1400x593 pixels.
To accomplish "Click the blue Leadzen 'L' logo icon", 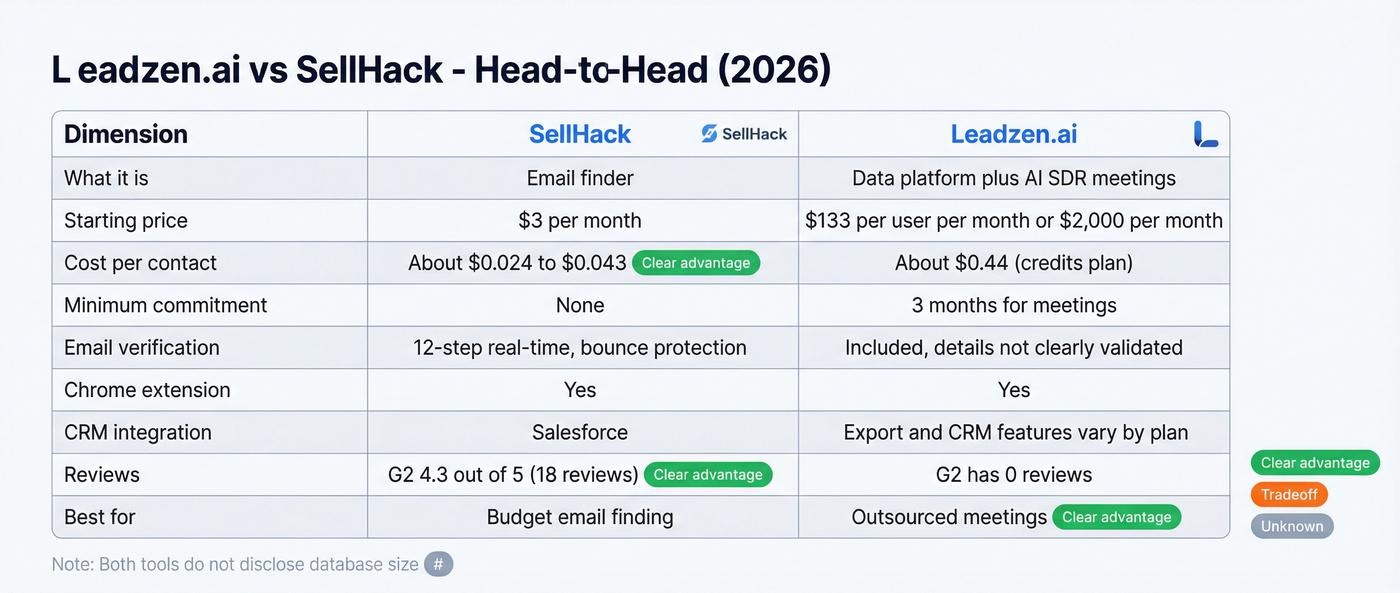I will 1205,134.
